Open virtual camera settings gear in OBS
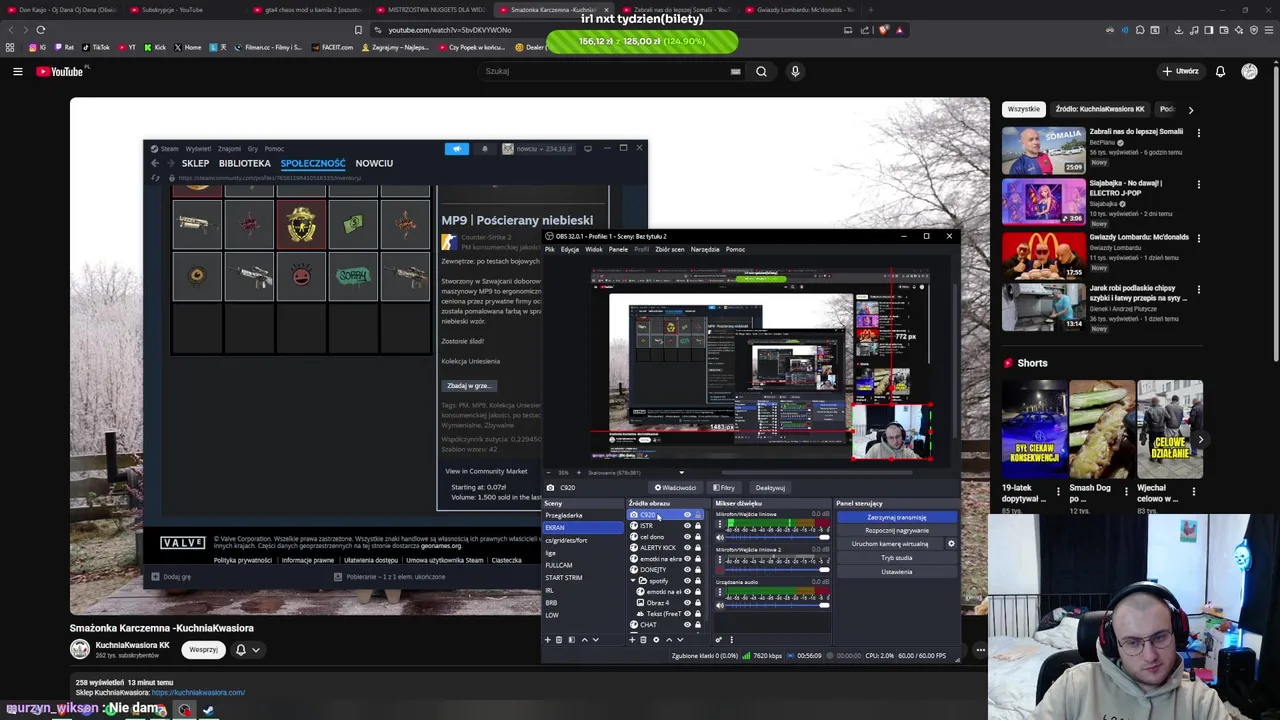The width and height of the screenshot is (1280, 720). [951, 544]
